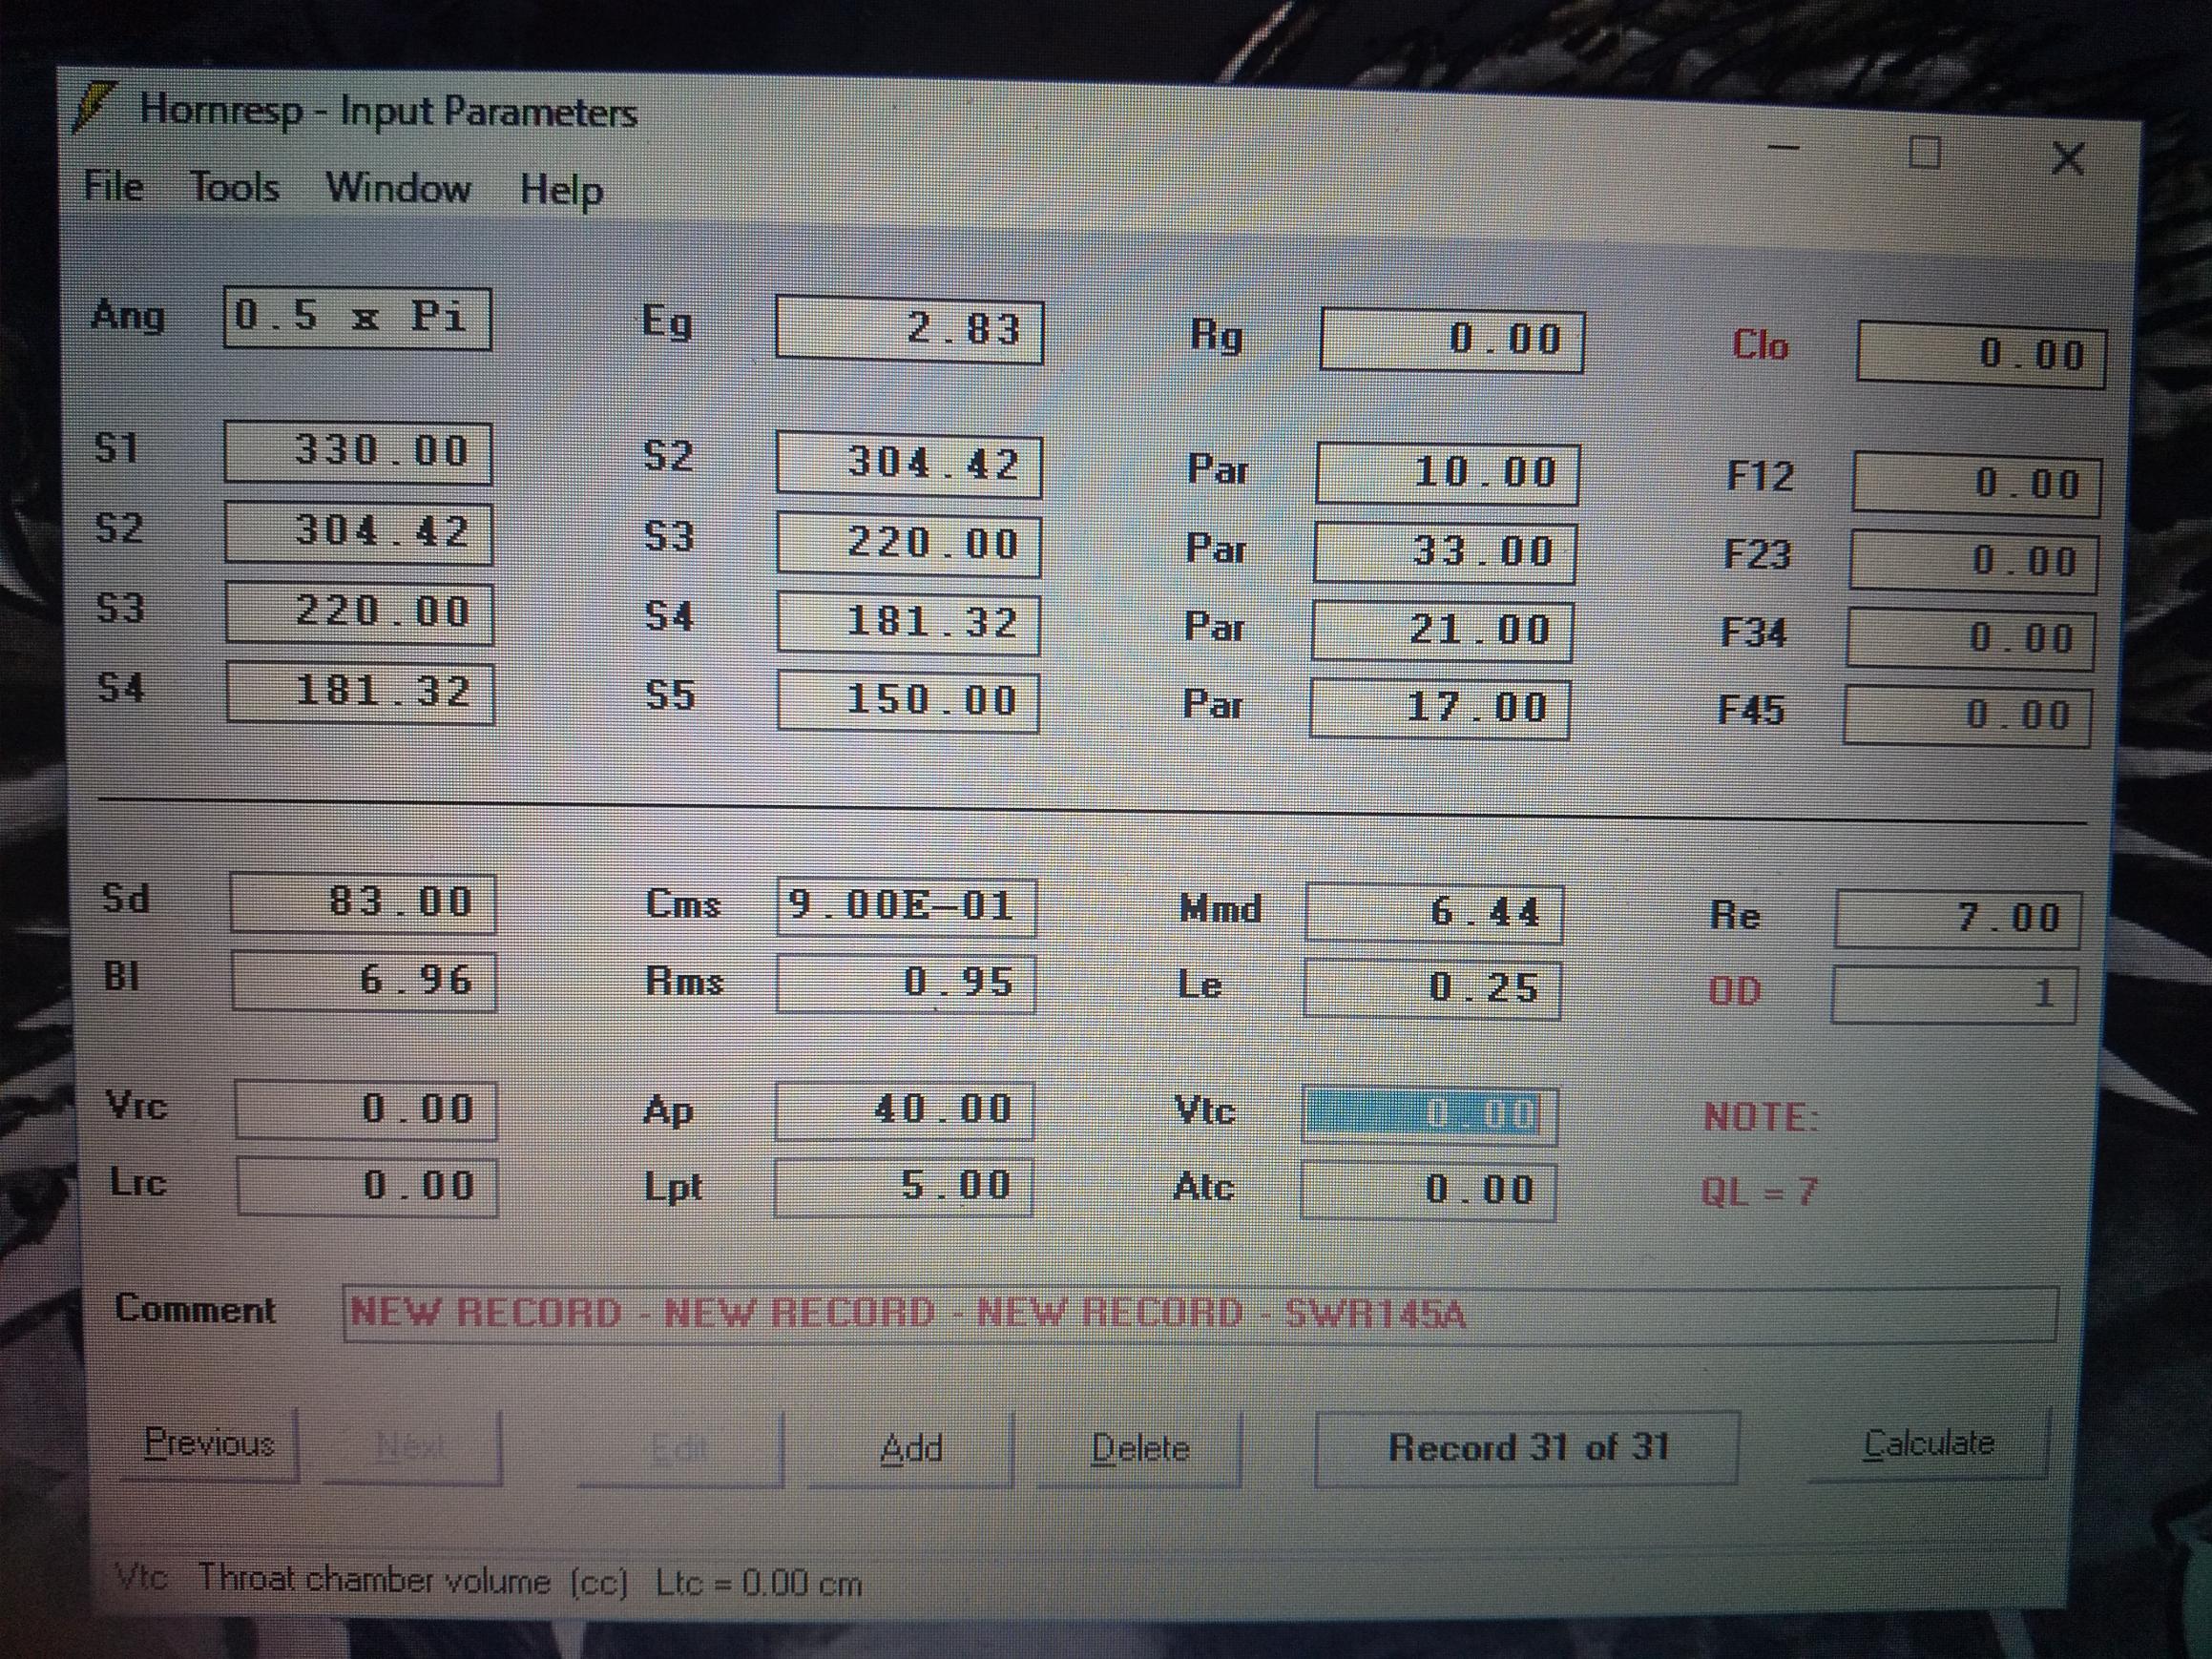Click the first-column S2 field 304.42

tap(358, 531)
